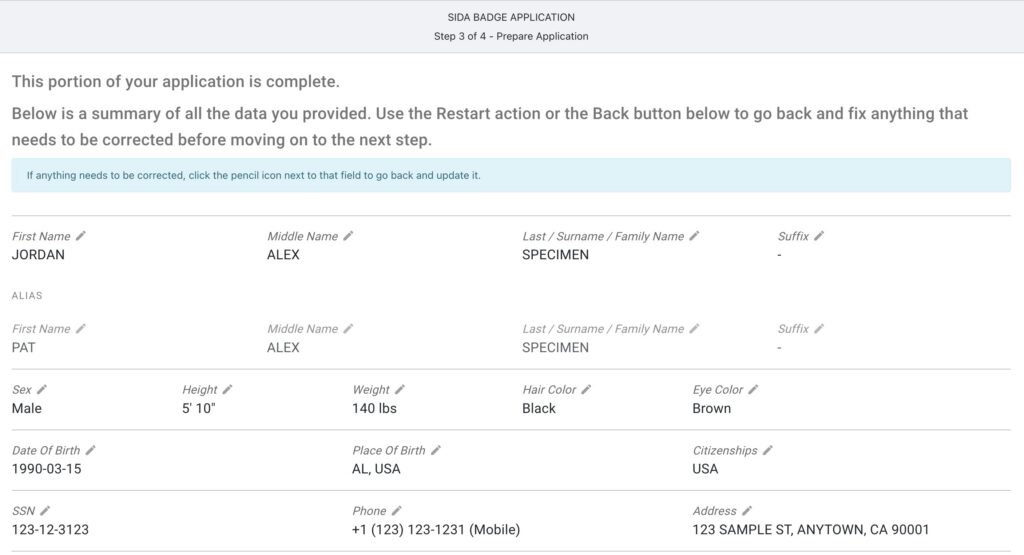Edit Phone using its pencil icon
Viewport: 1024px width, 555px height.
click(396, 511)
